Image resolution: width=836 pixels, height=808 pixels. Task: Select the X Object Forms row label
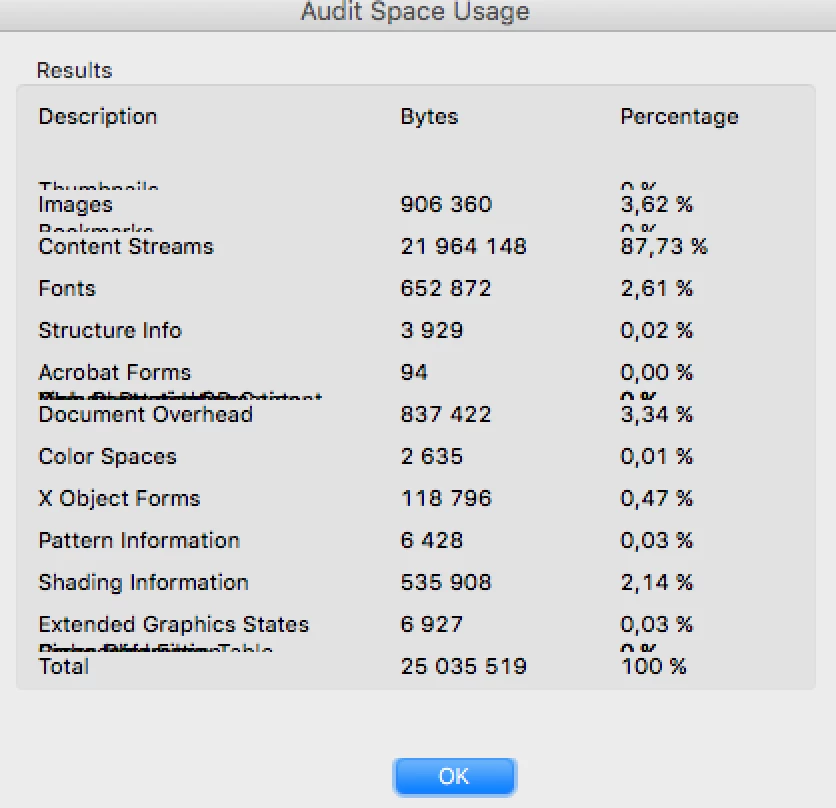119,499
